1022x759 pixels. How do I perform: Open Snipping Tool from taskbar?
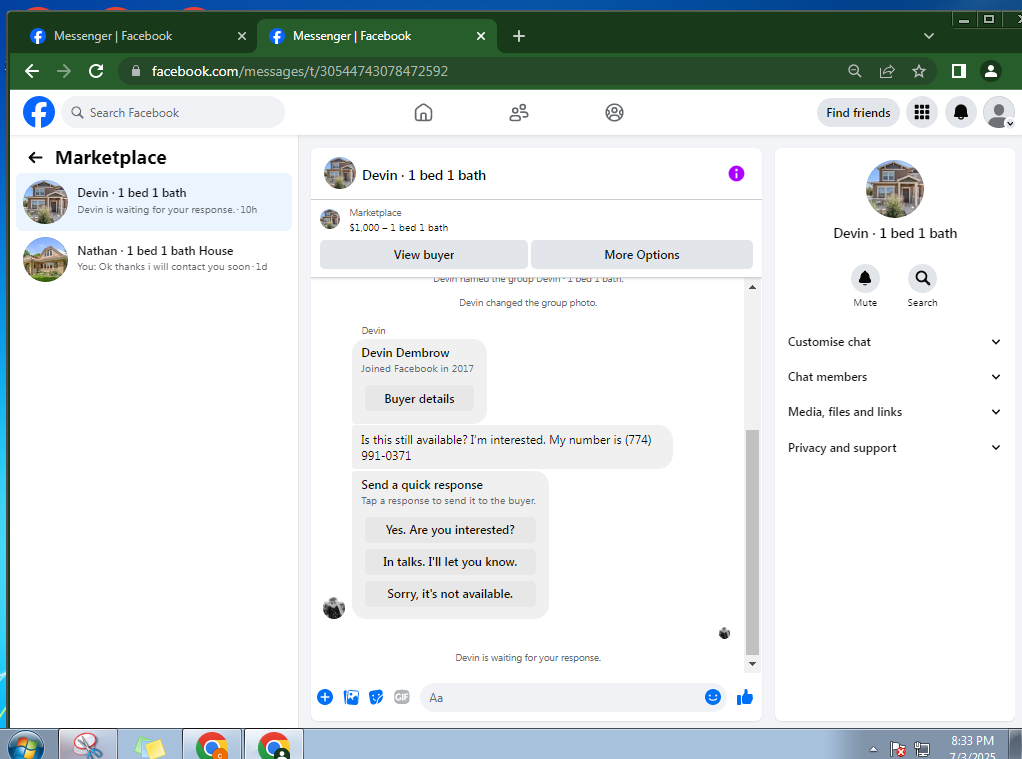[x=88, y=745]
